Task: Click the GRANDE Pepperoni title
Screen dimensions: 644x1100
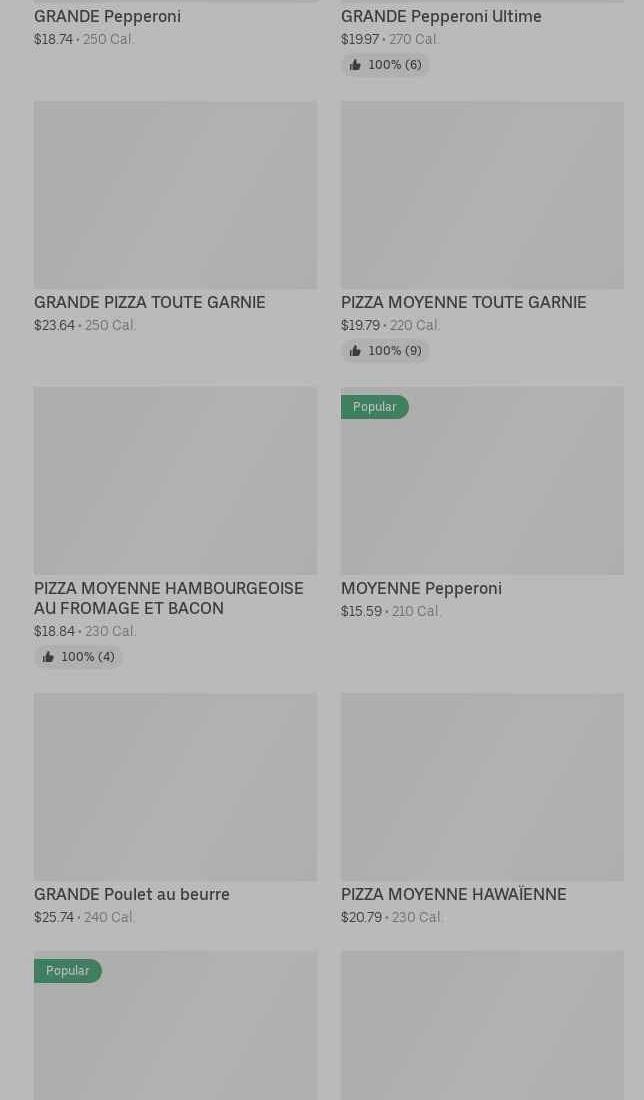Action: 107,16
